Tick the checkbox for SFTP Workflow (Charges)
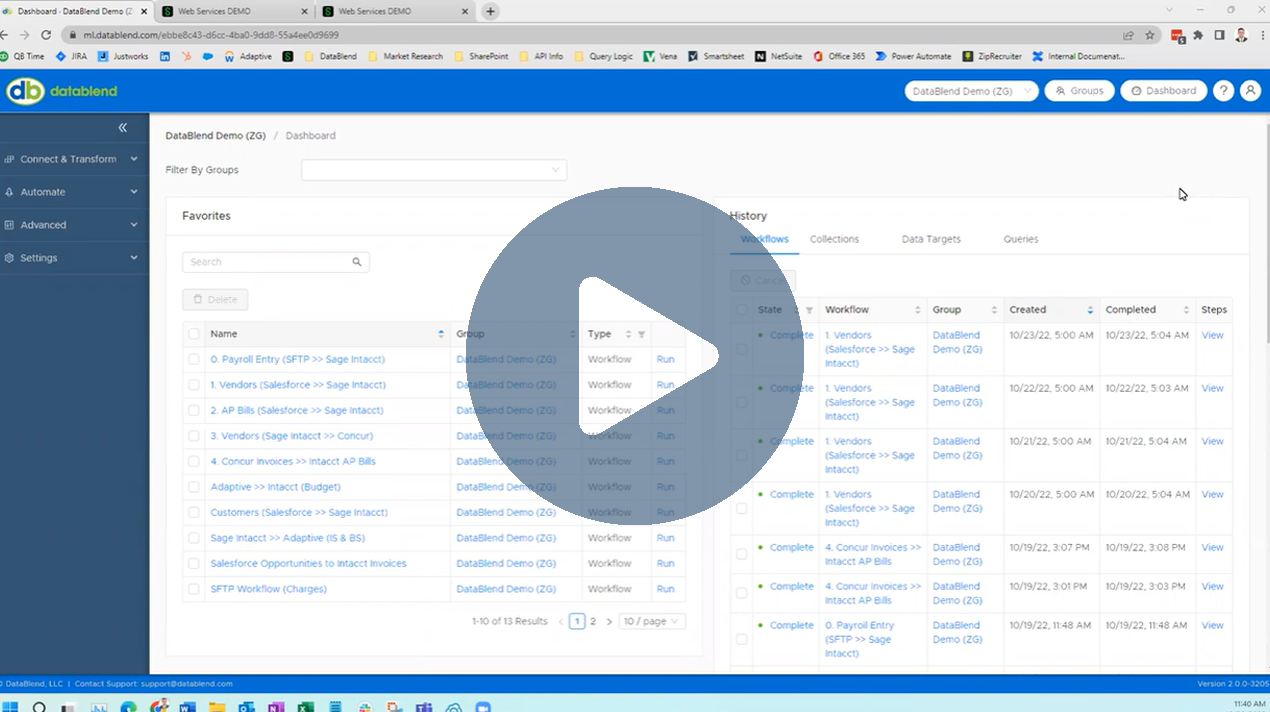The image size is (1270, 712). click(194, 589)
